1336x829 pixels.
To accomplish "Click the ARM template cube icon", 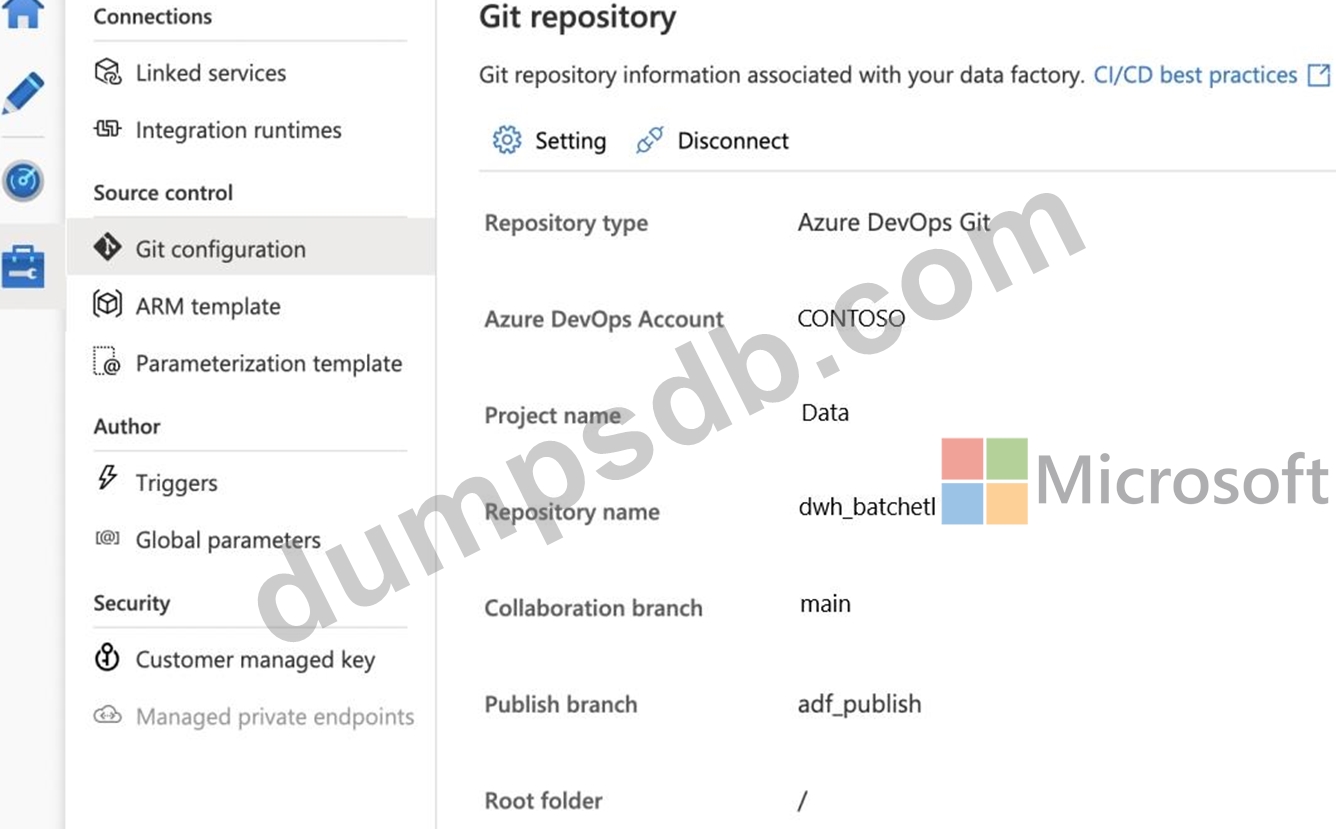I will click(107, 304).
